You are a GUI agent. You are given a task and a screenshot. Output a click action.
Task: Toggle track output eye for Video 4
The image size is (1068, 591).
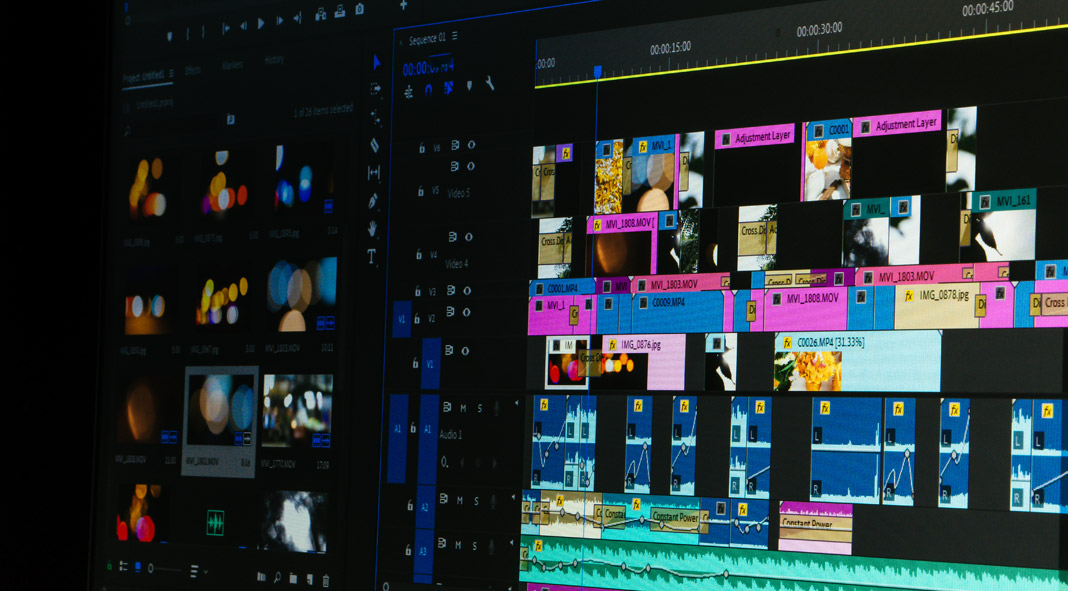tap(469, 236)
